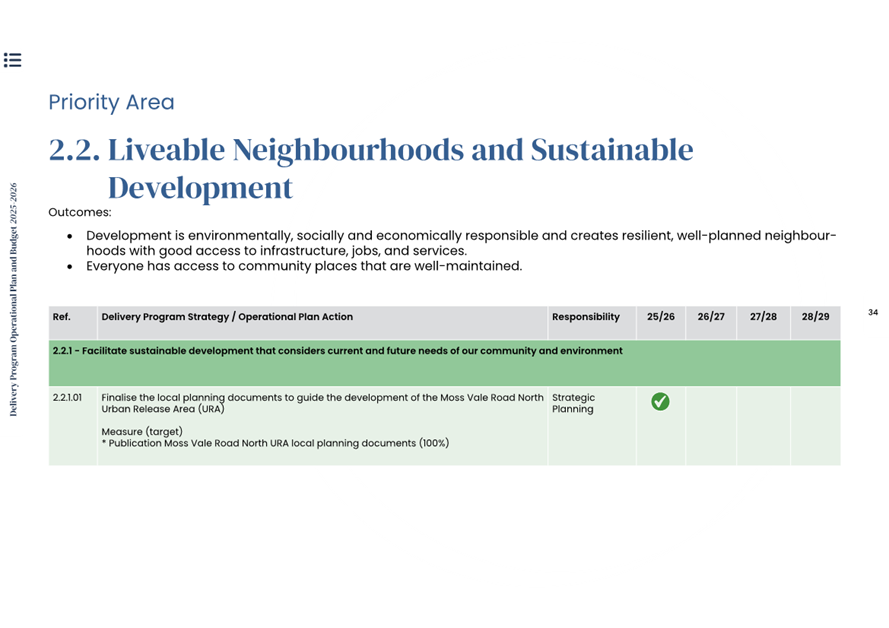
Task: Open the table of contents list icon
Action: coord(12,60)
